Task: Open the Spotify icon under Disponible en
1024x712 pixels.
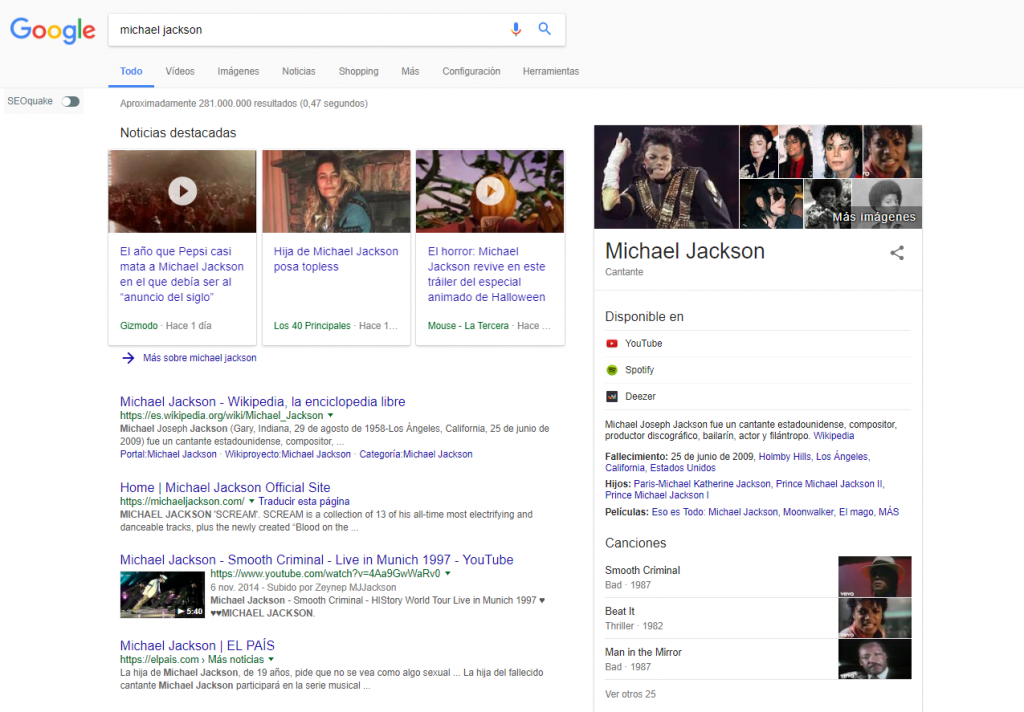Action: [612, 370]
